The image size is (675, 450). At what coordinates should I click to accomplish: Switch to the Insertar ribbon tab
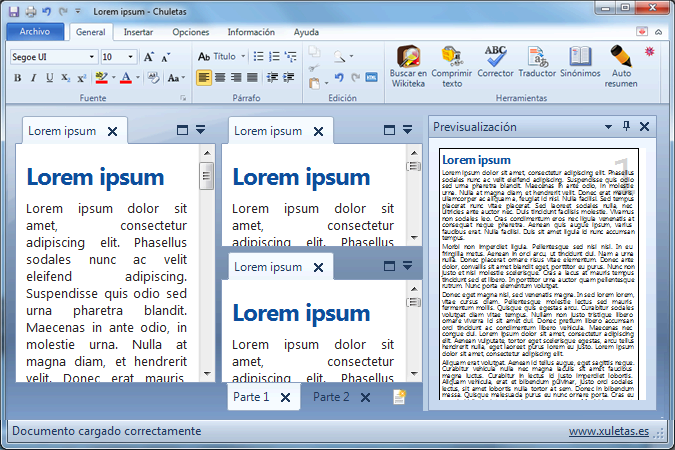click(x=138, y=32)
